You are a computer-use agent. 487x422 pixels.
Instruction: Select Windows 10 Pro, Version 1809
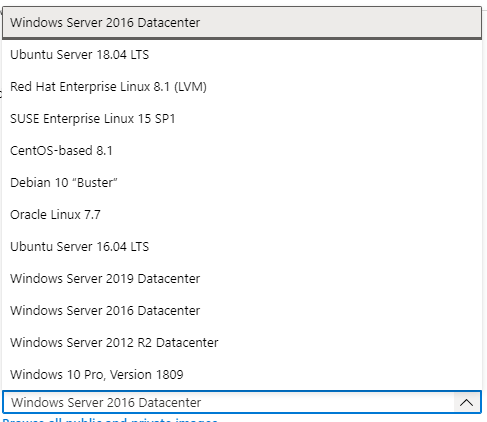click(242, 375)
